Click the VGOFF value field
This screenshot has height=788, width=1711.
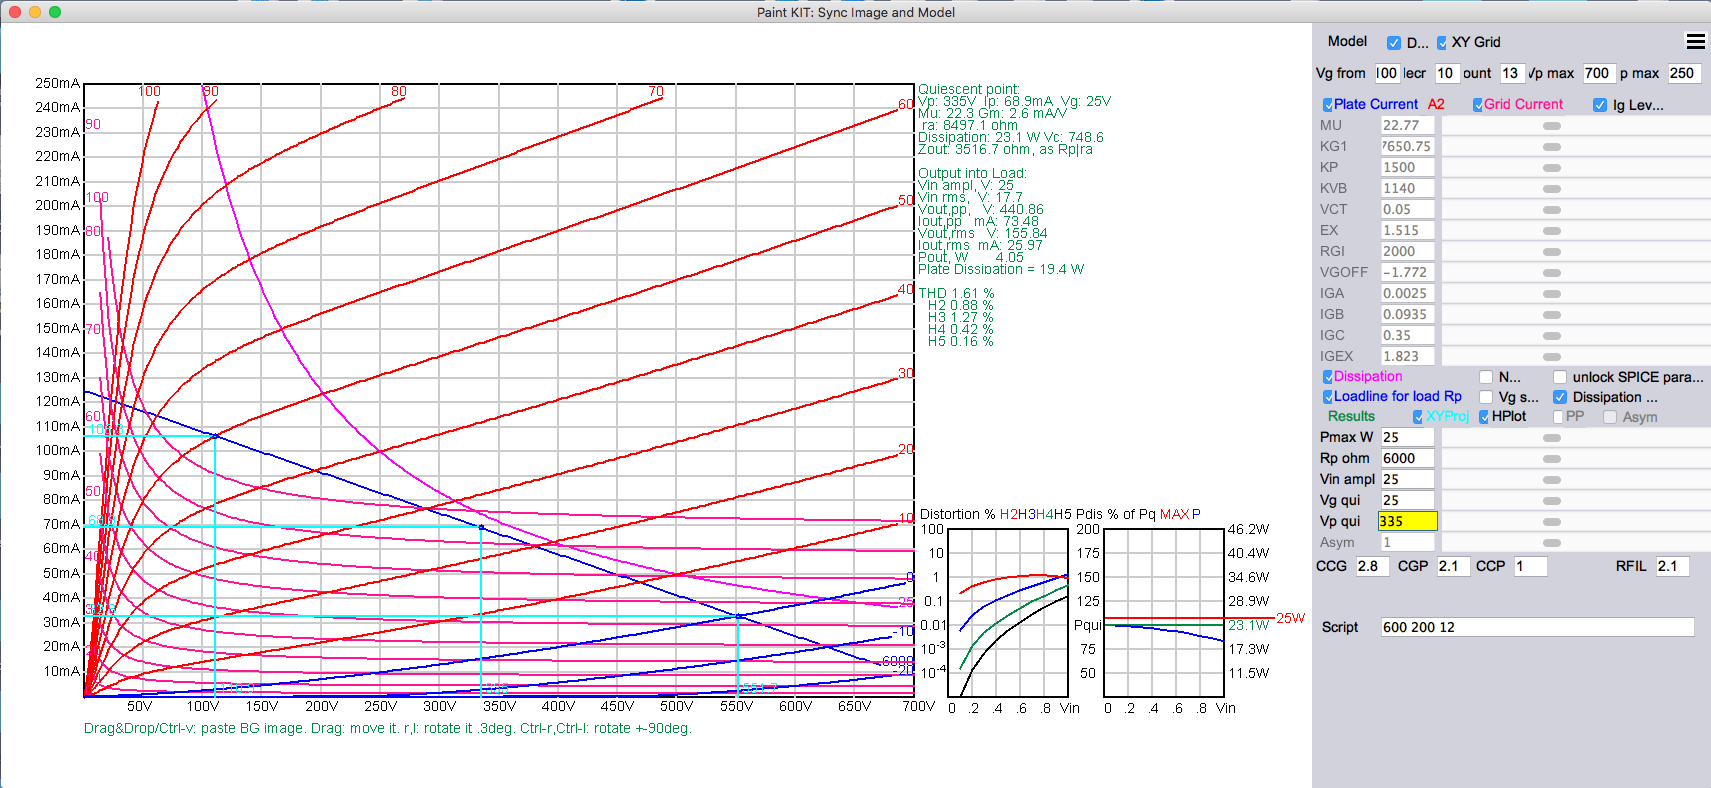tap(1407, 272)
